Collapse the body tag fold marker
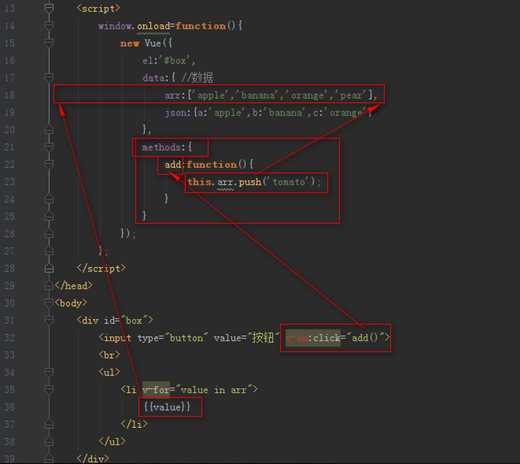This screenshot has width=520, height=464. pyautogui.click(x=49, y=303)
